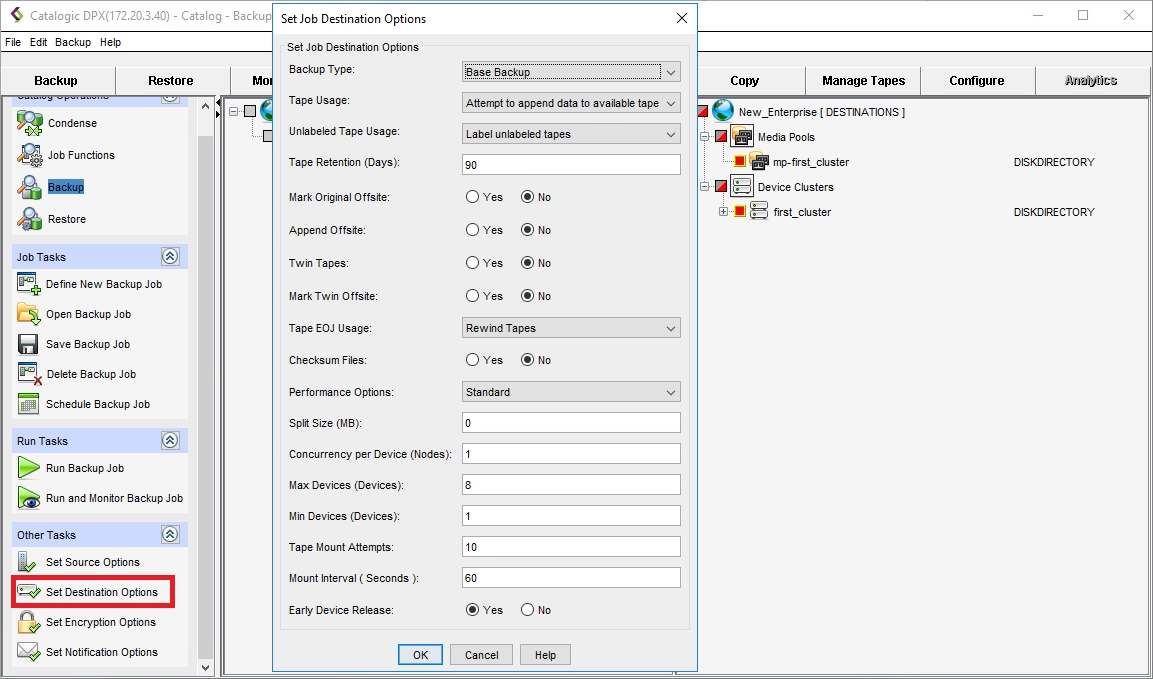Click the OK button in dialog
Screen dimensions: 1153x679
420,655
